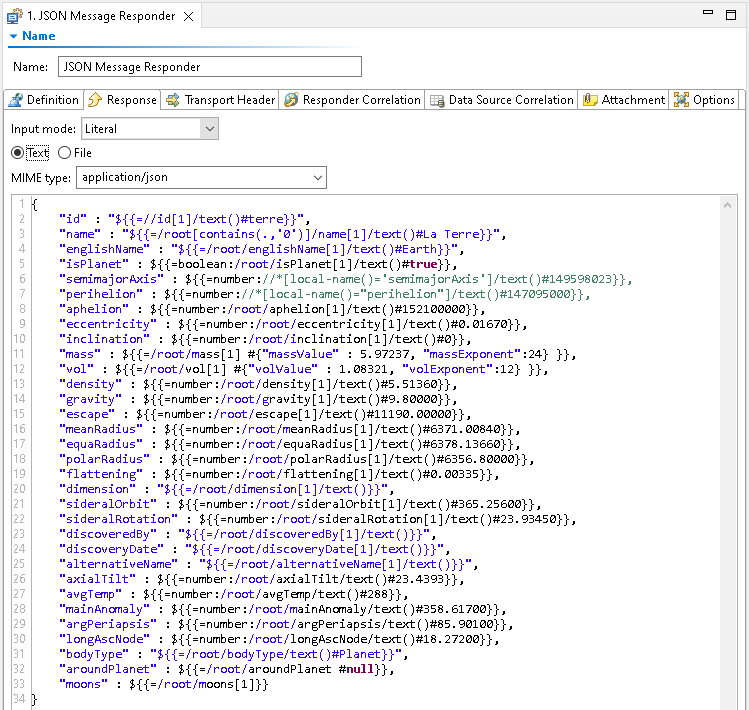Screen dimensions: 749x710
Task: Switch to the Attachment tab
Action: (x=624, y=100)
